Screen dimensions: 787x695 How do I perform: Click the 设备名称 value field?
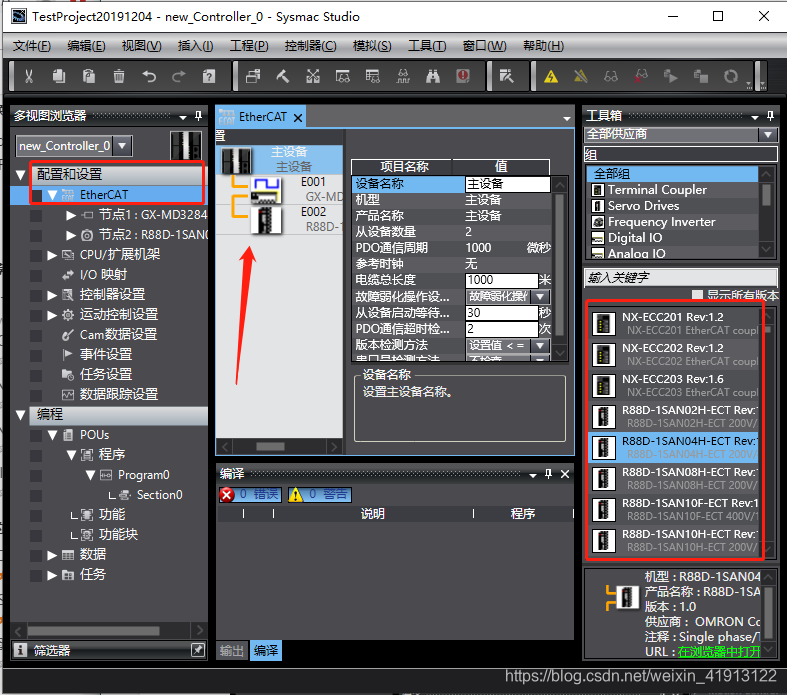pyautogui.click(x=507, y=184)
